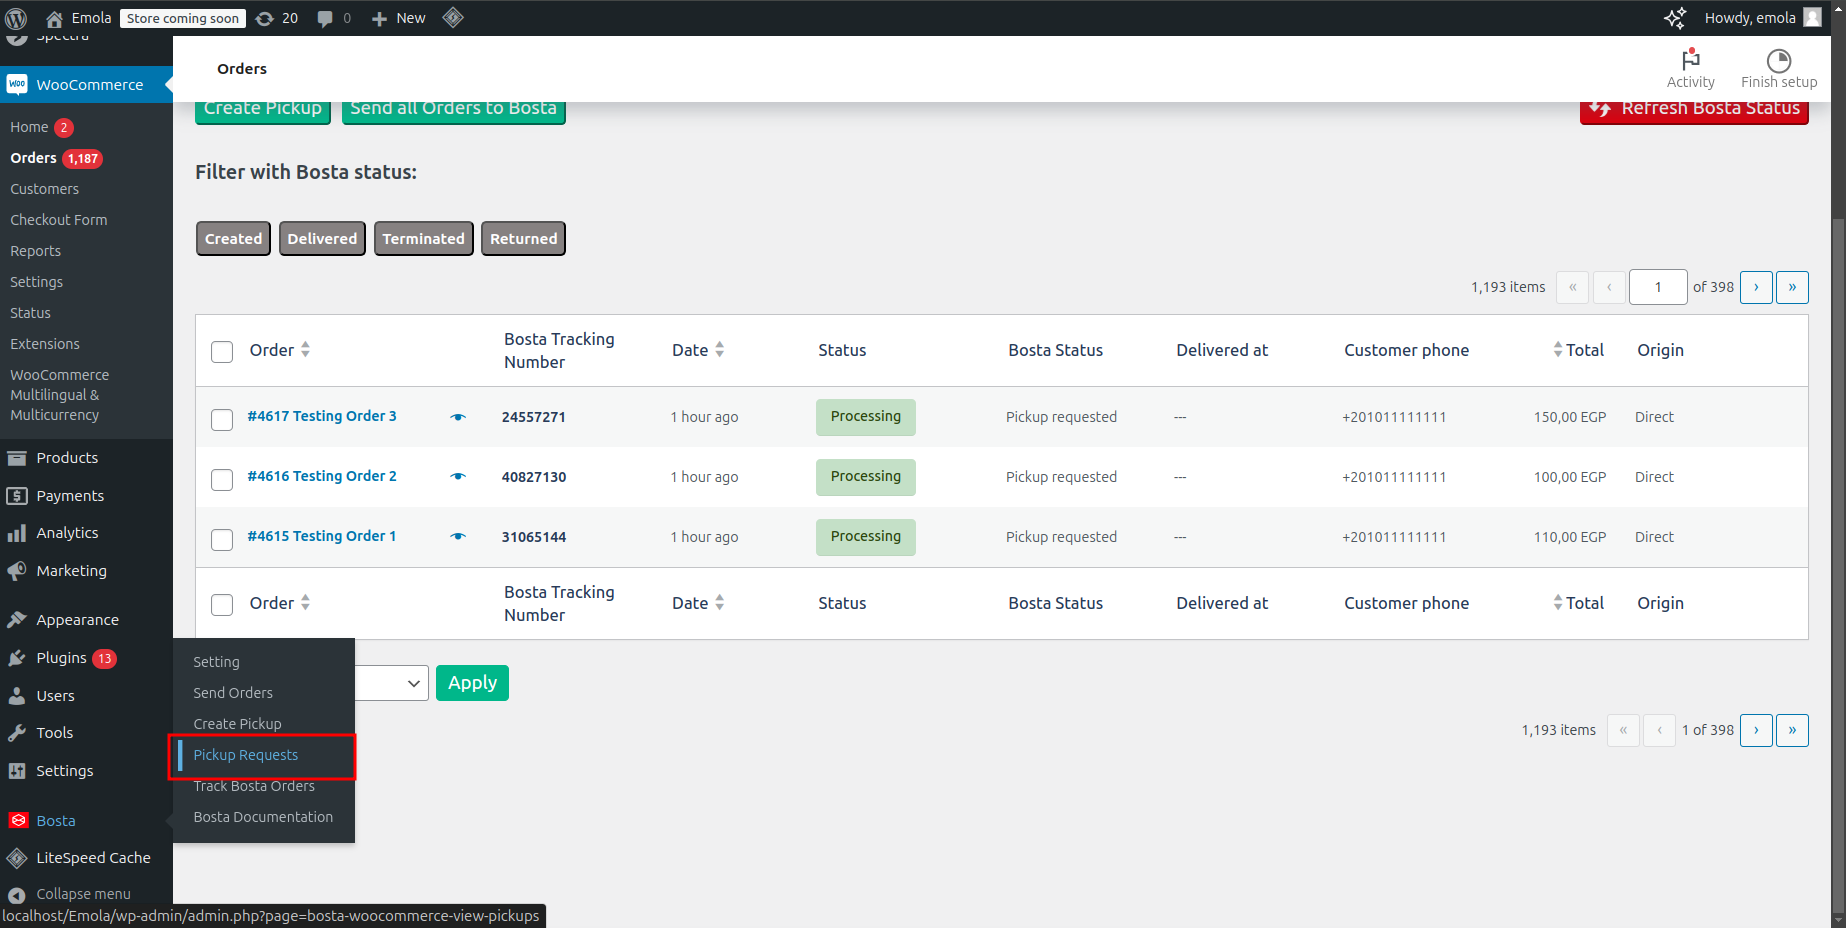1846x928 pixels.
Task: Click the plus New content icon
Action: tap(379, 18)
